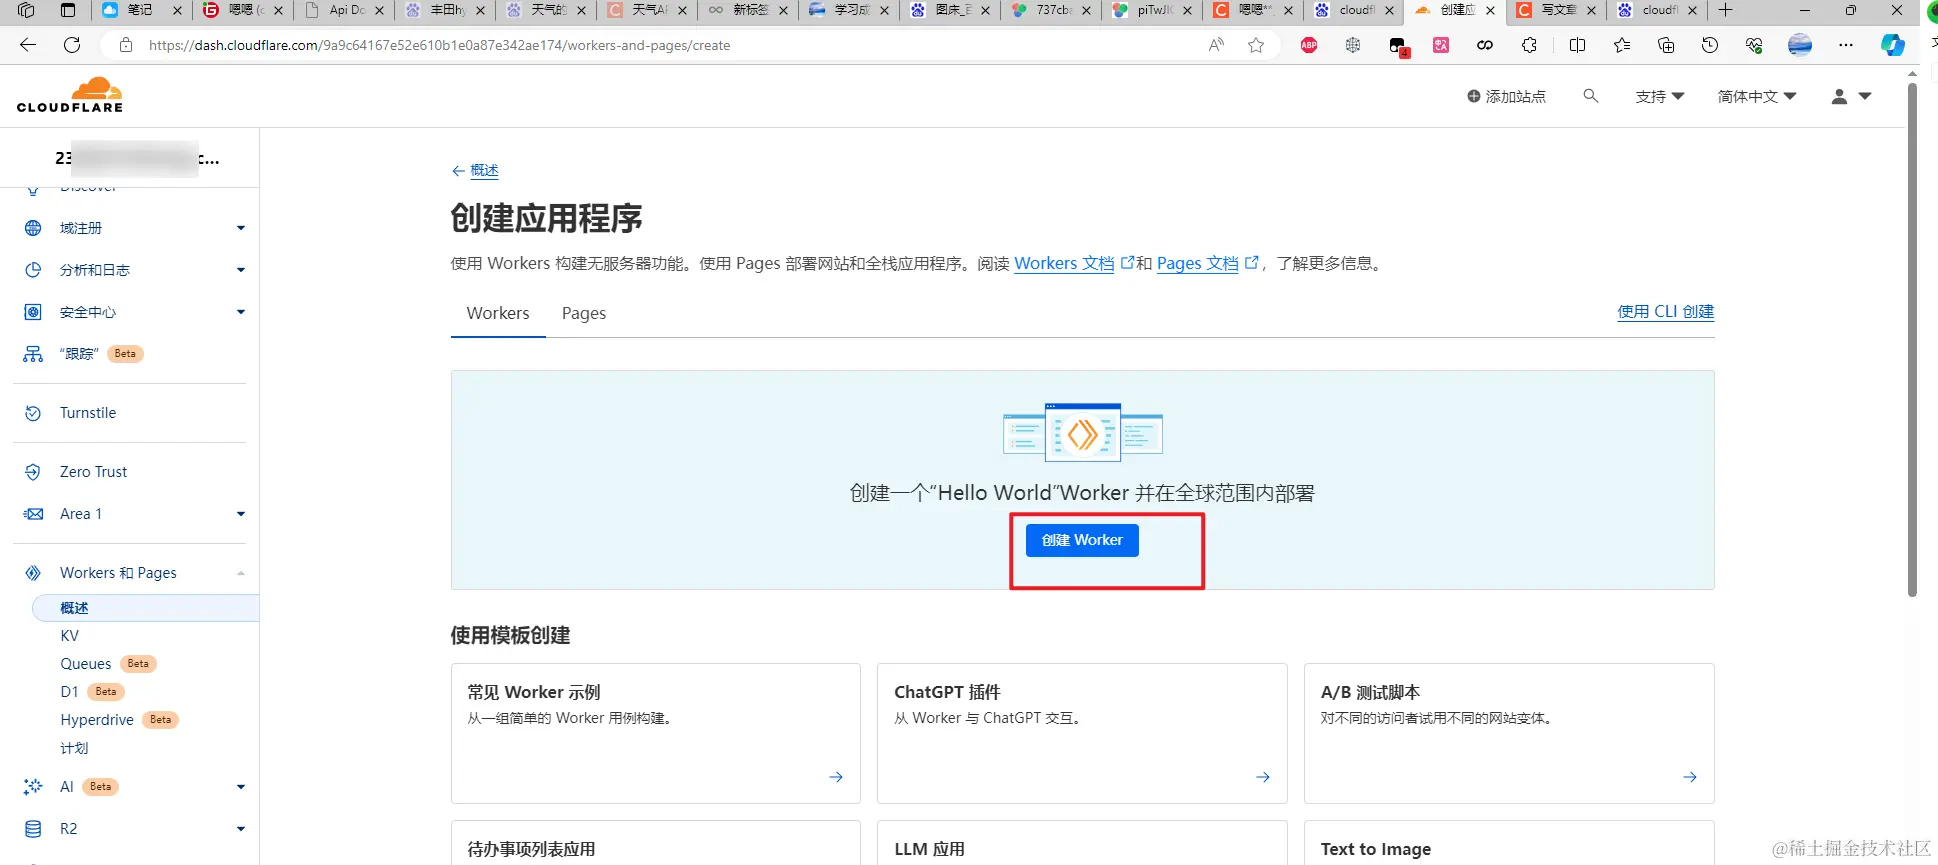Click the 创建 Worker button
This screenshot has width=1938, height=865.
(1082, 540)
